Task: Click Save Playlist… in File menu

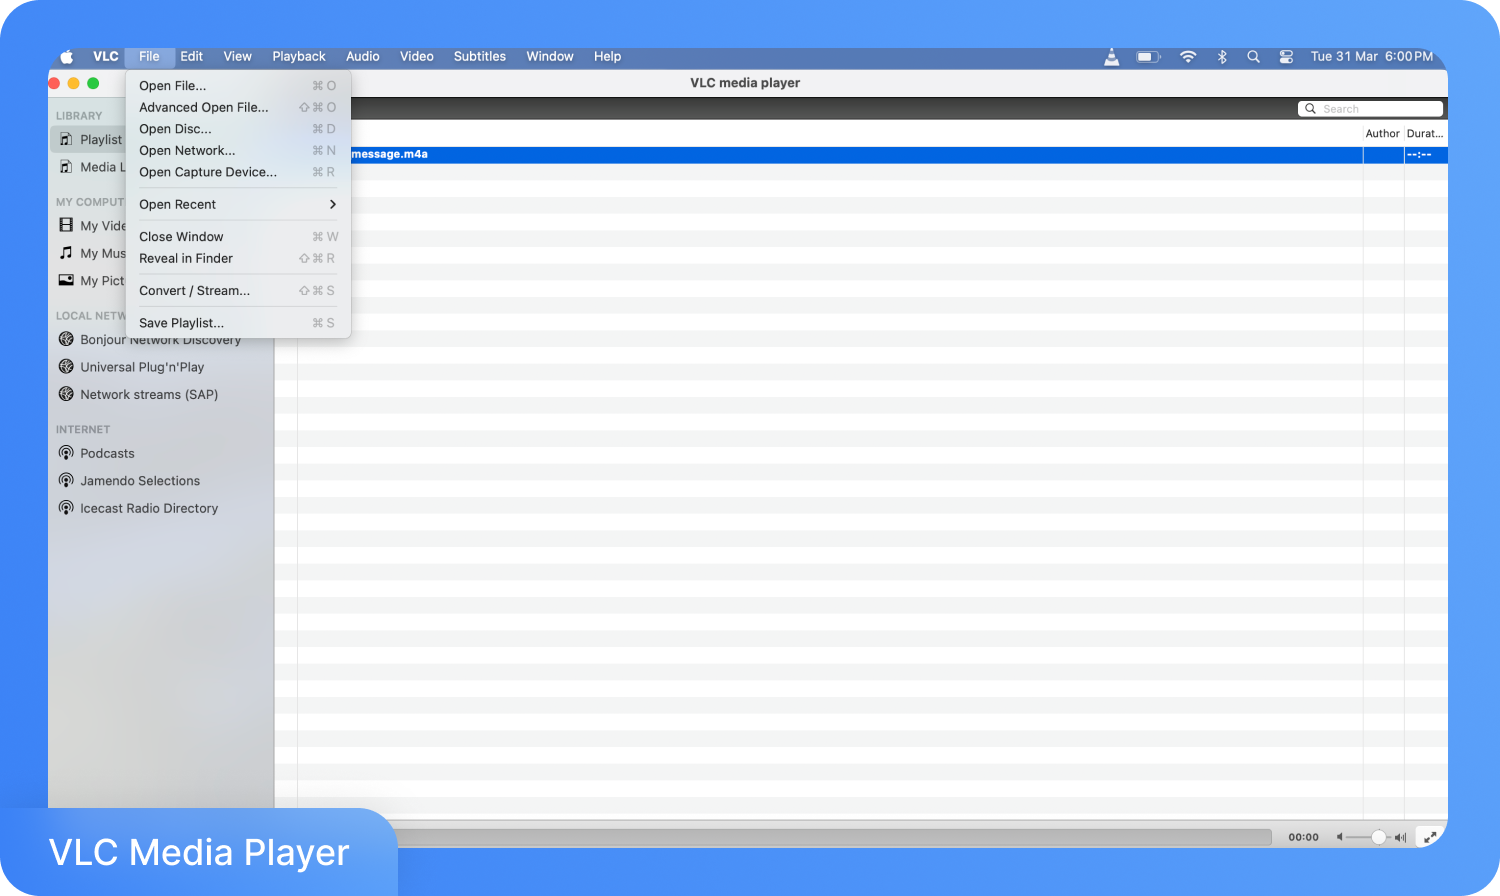Action: click(x=182, y=323)
